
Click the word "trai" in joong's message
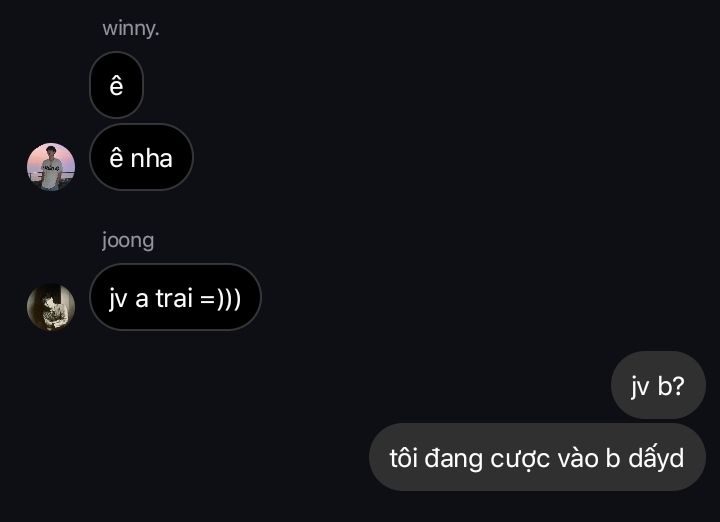click(174, 297)
